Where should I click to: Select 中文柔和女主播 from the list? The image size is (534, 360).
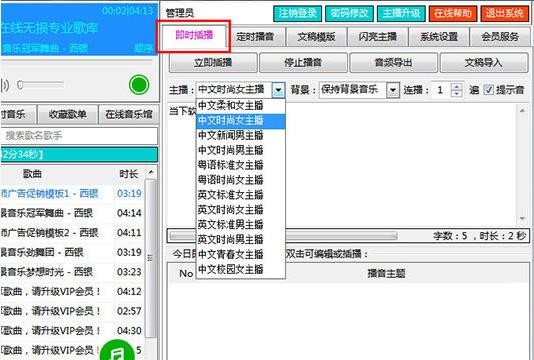(x=240, y=106)
